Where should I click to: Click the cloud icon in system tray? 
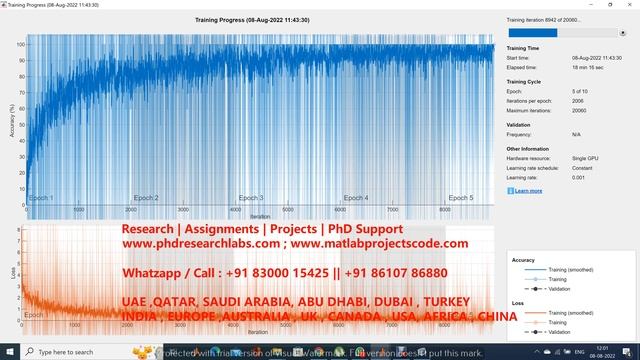547,352
